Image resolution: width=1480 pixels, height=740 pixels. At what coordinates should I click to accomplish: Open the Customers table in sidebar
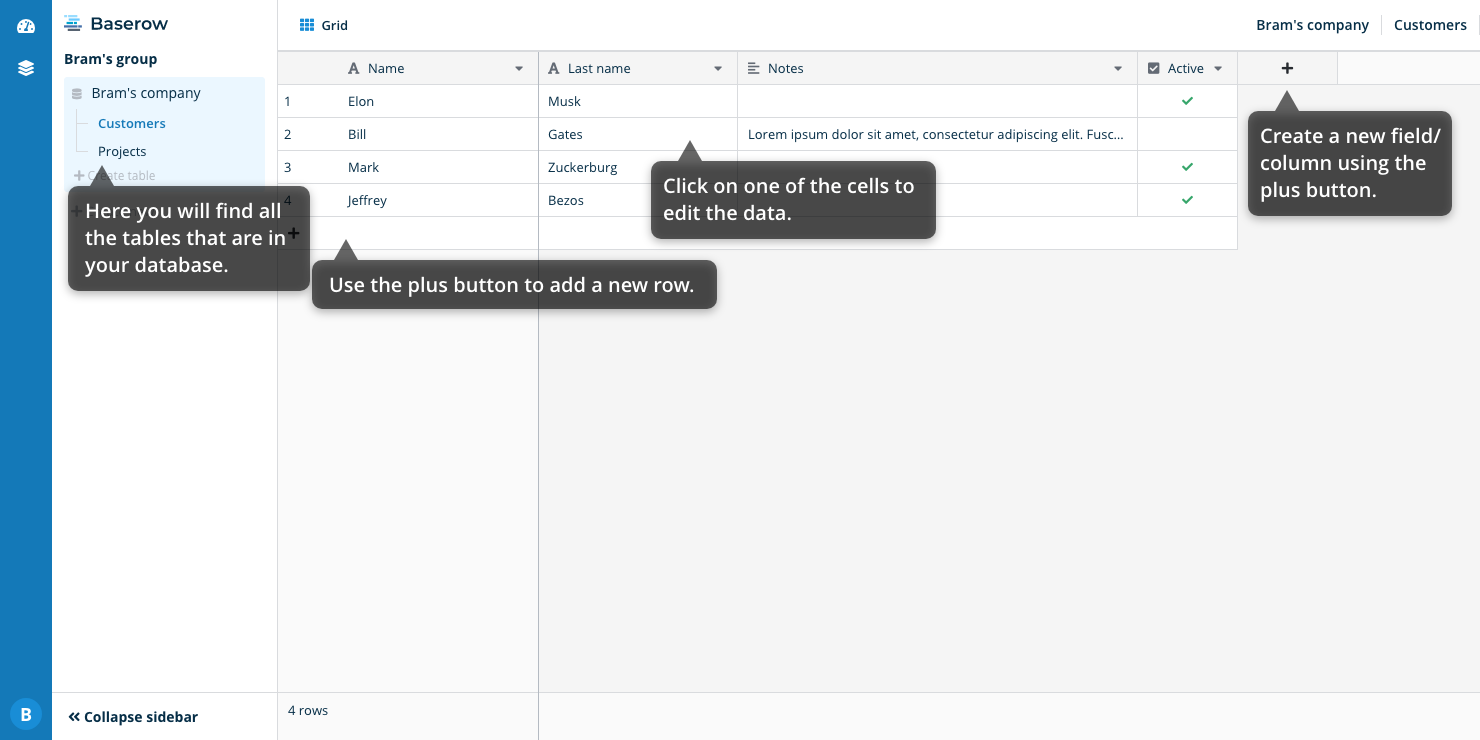(x=132, y=124)
